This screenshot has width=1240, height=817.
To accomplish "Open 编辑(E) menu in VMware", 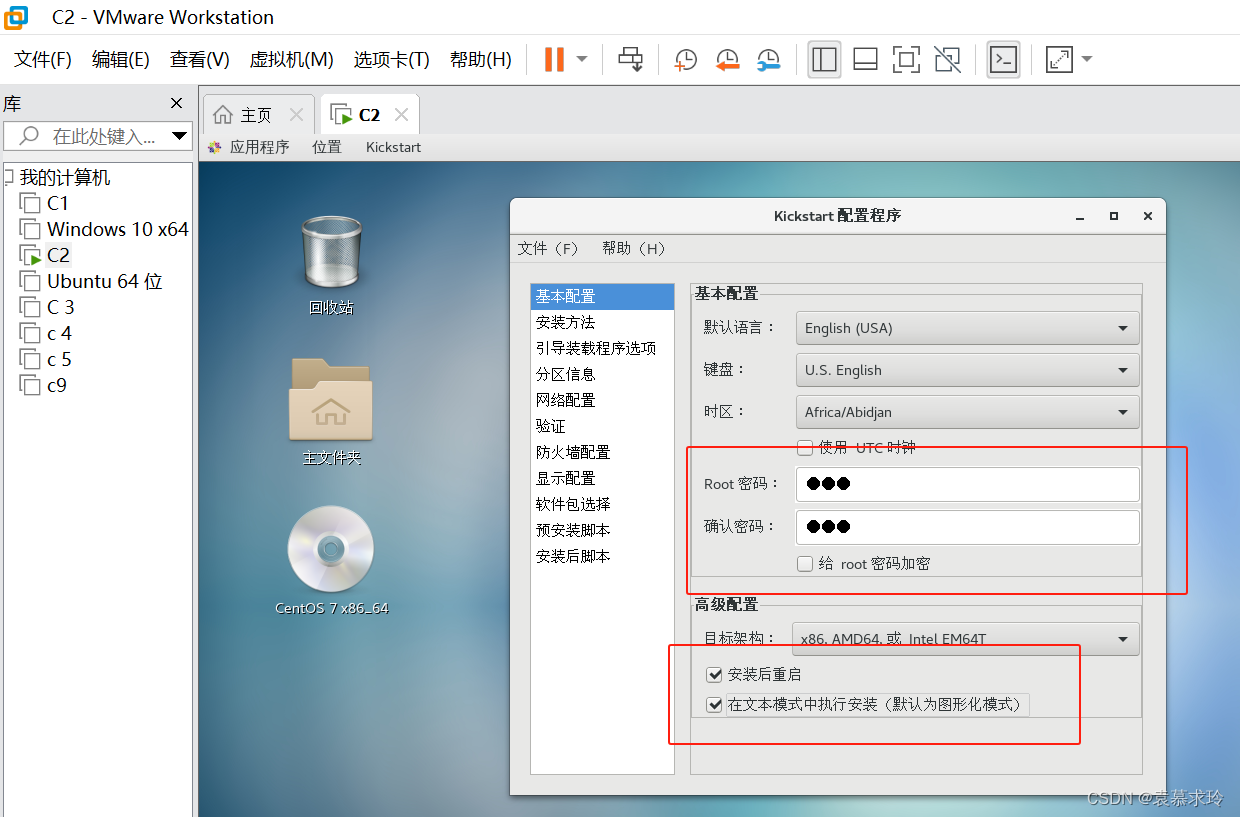I will 121,60.
